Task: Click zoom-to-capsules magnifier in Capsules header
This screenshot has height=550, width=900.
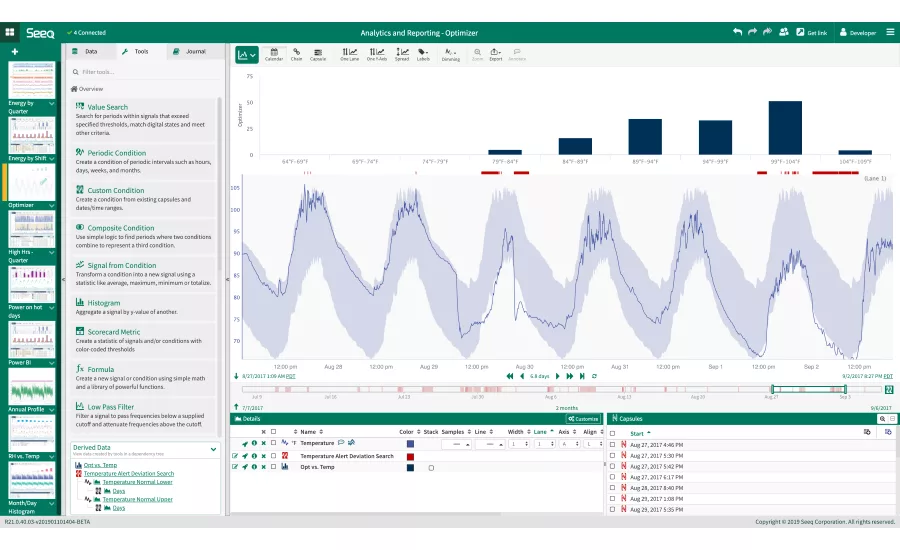Action: click(x=882, y=419)
